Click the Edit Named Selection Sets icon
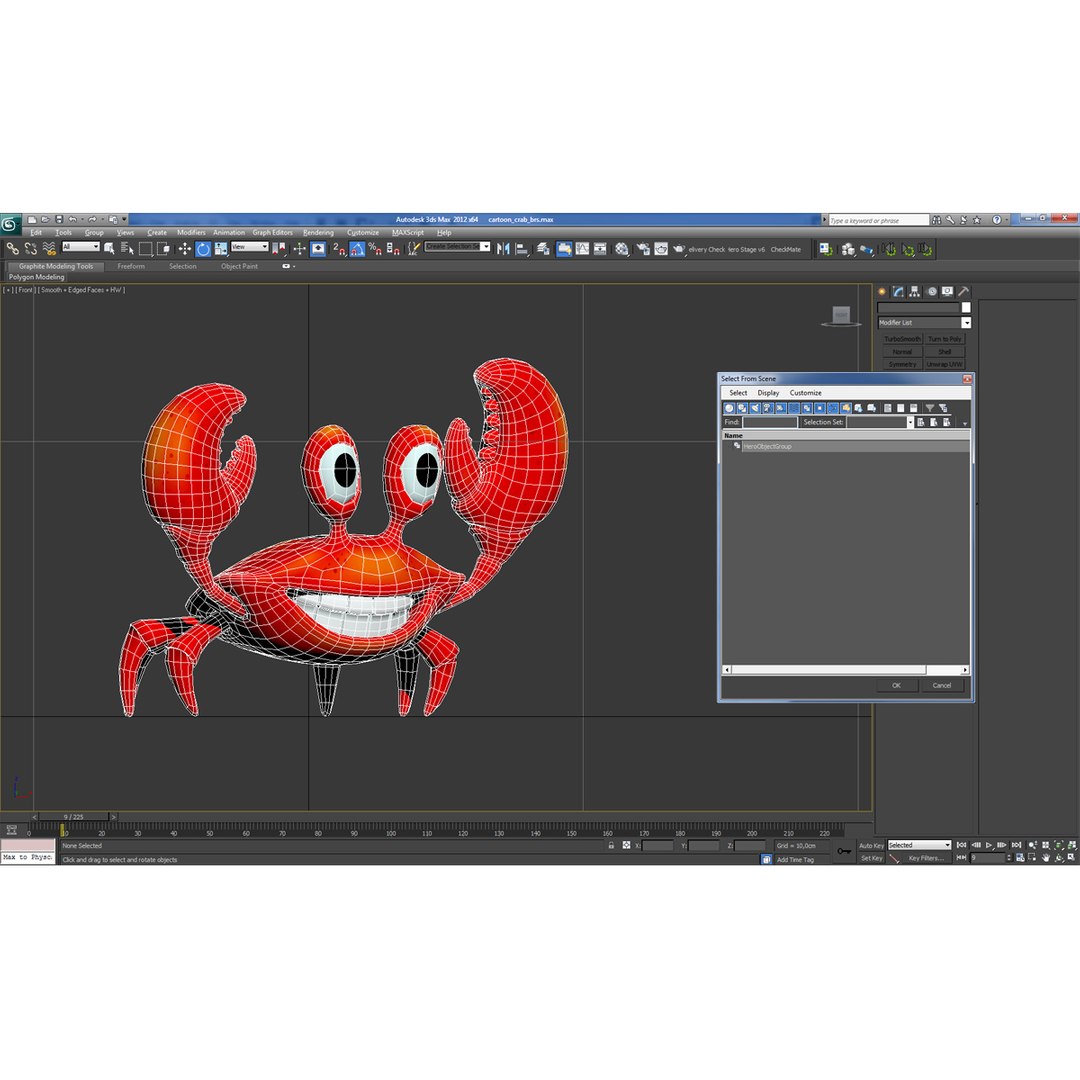This screenshot has height=1080, width=1080. (414, 249)
